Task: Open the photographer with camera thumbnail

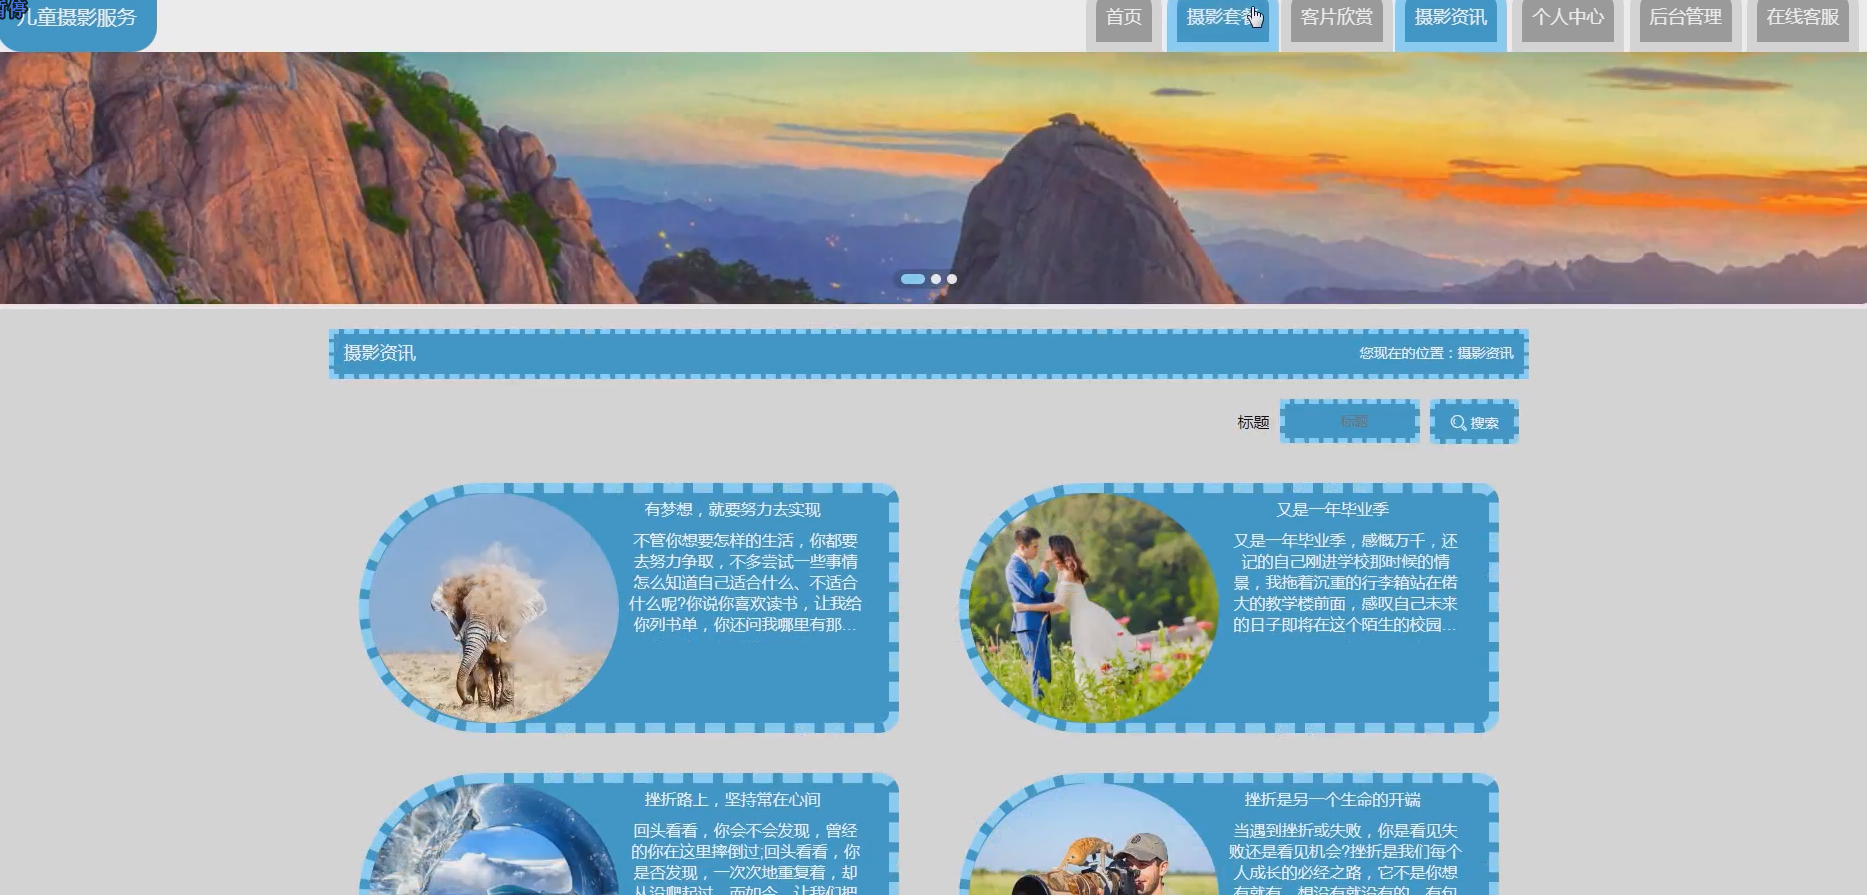Action: pyautogui.click(x=1094, y=840)
